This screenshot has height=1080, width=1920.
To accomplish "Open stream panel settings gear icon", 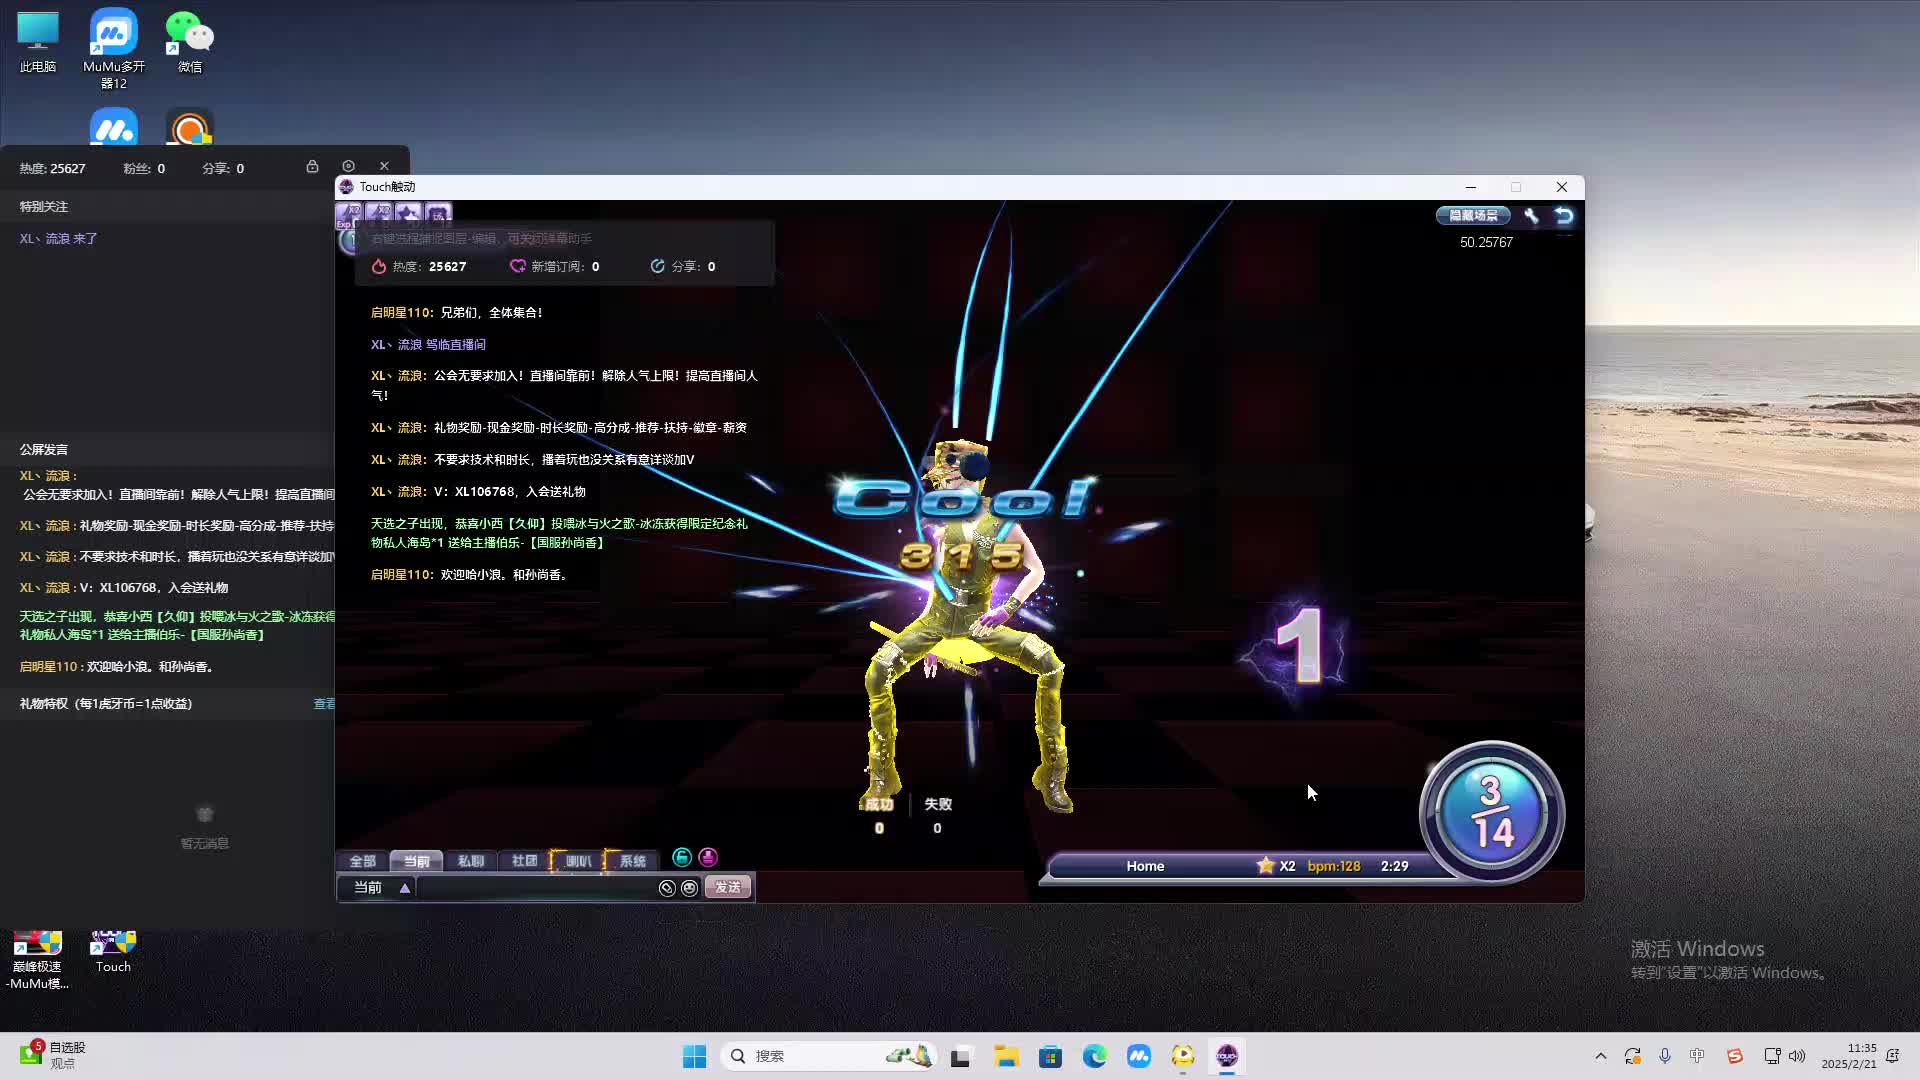I will click(x=348, y=166).
